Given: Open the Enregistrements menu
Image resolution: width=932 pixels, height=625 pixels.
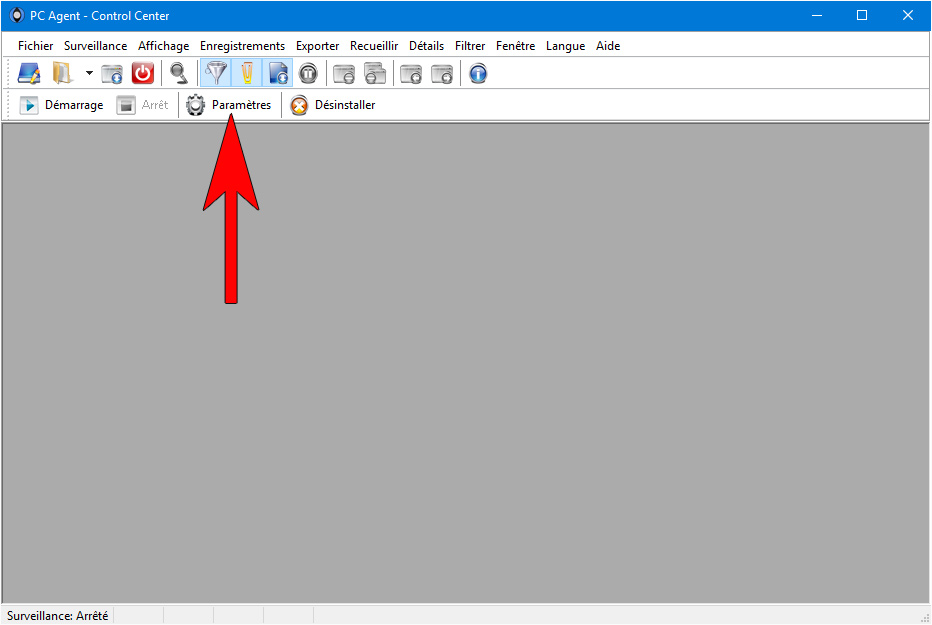Looking at the screenshot, I should (x=243, y=46).
